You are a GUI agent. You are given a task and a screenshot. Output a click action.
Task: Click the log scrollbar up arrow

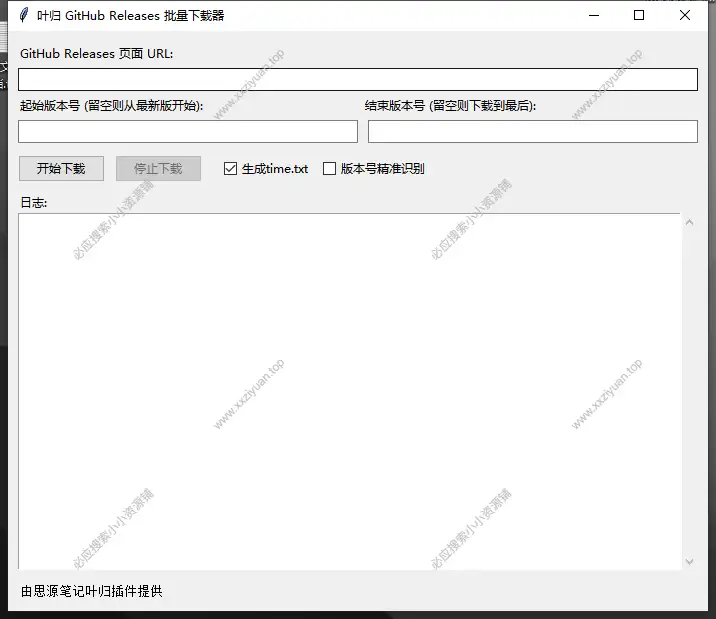(x=688, y=222)
